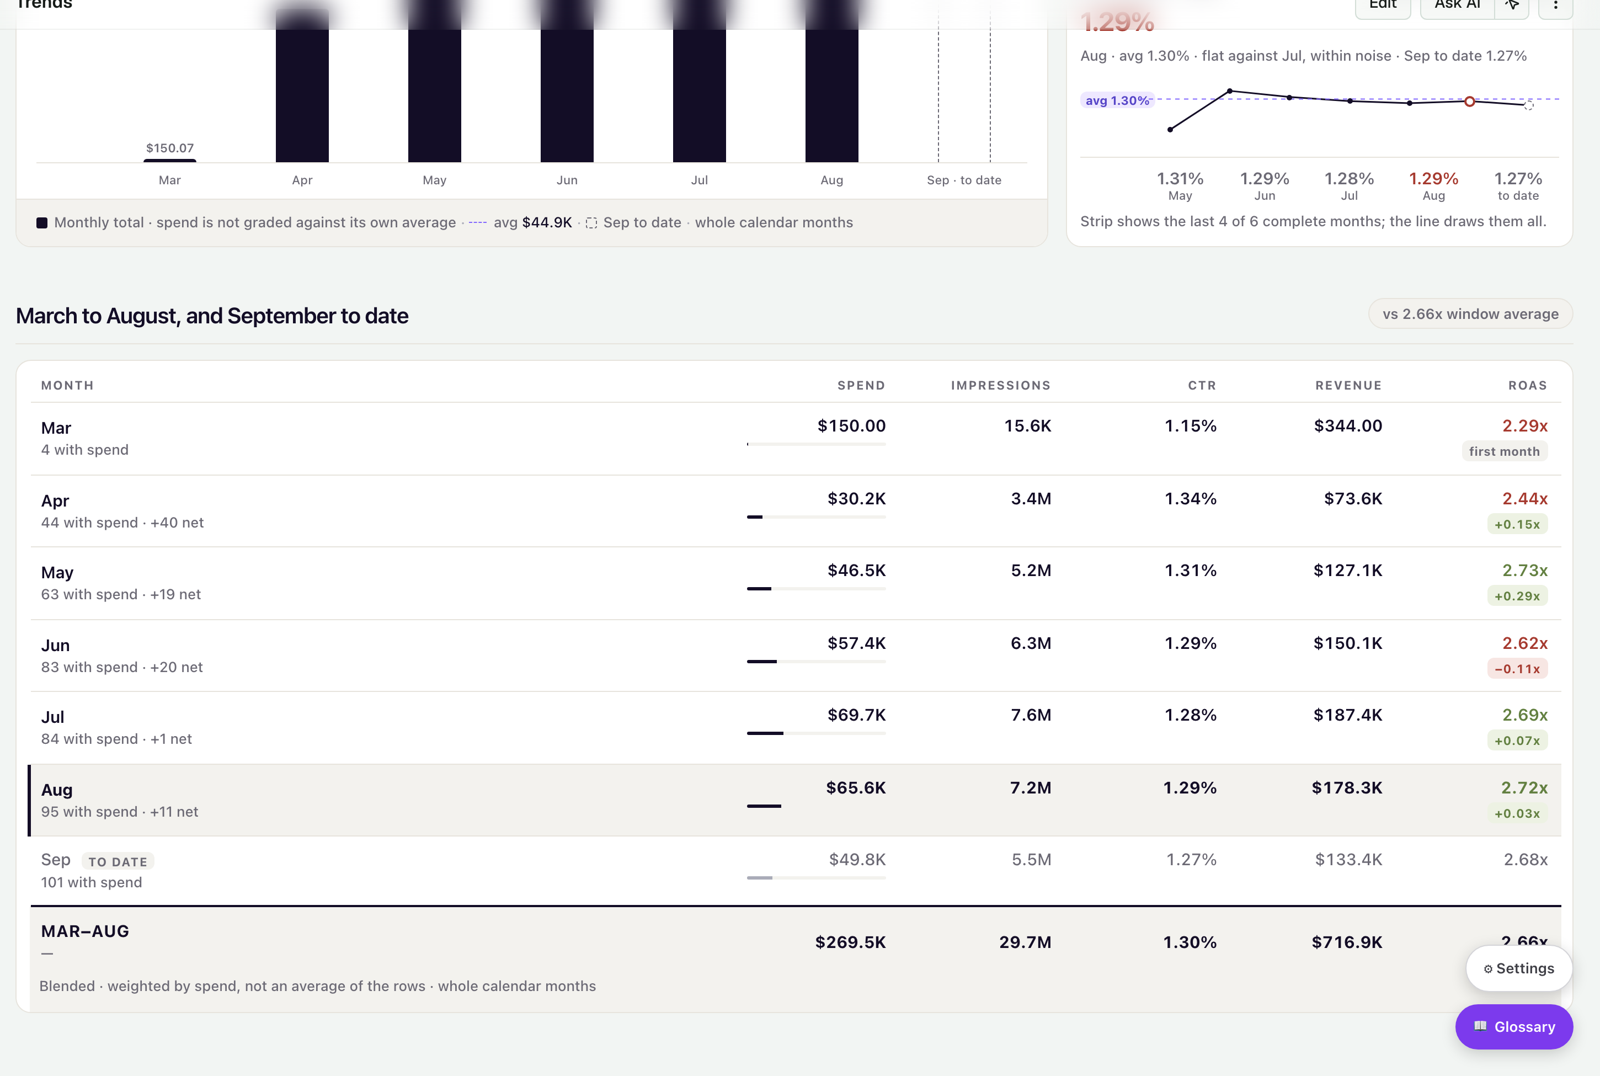This screenshot has width=1600, height=1076.
Task: Click the 'first month' badge
Action: [1504, 452]
